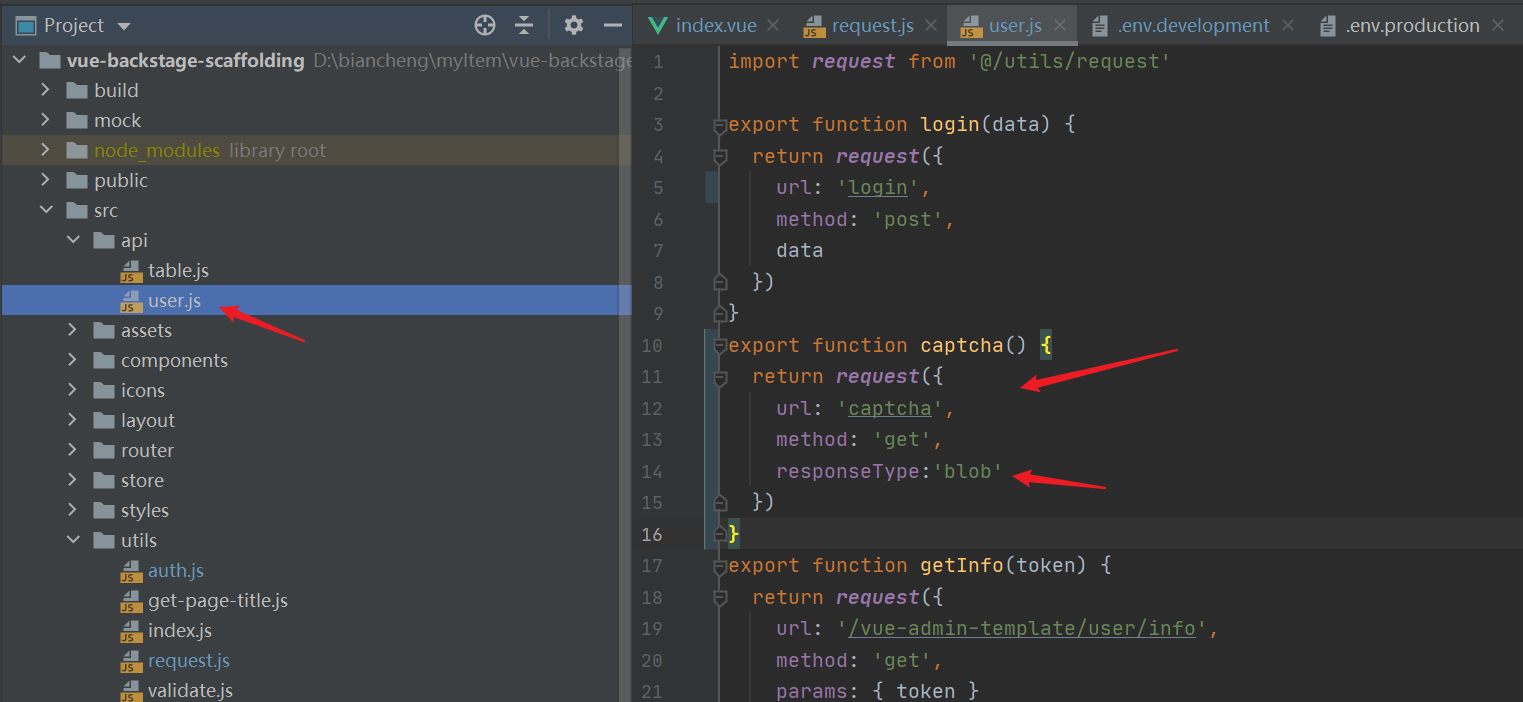Viewport: 1523px width, 702px height.
Task: Select table.js in the api folder
Action: pos(178,270)
